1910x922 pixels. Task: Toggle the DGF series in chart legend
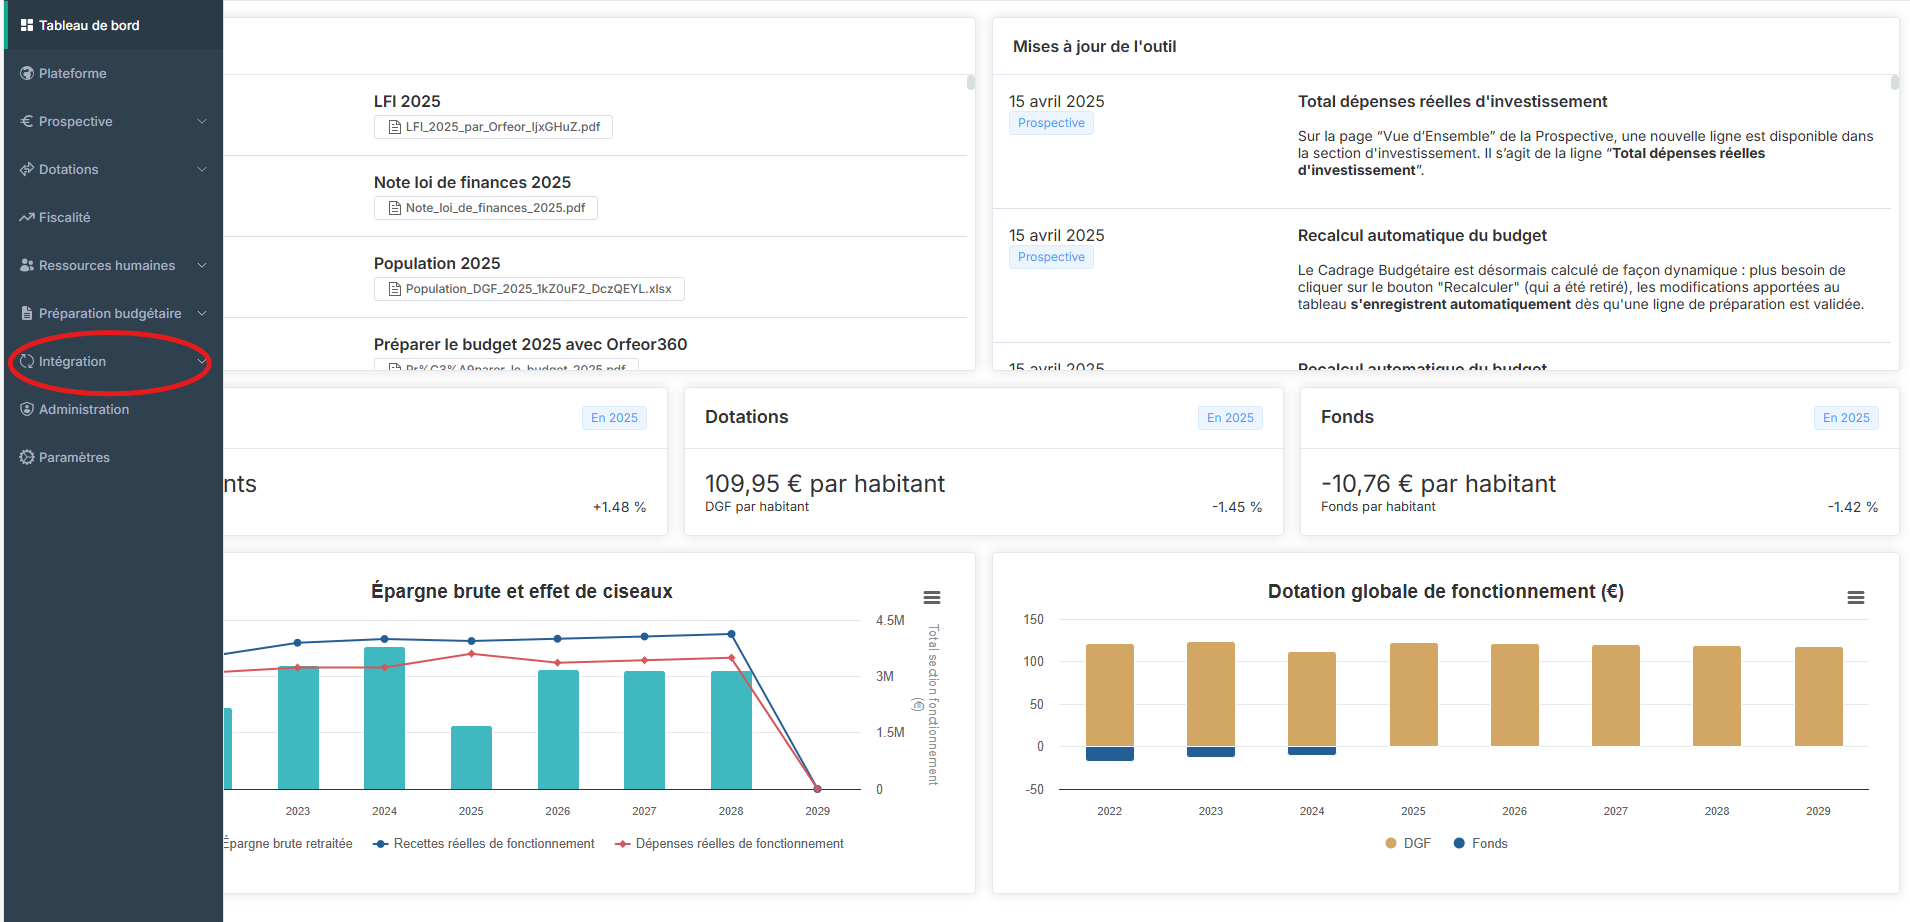[1408, 843]
